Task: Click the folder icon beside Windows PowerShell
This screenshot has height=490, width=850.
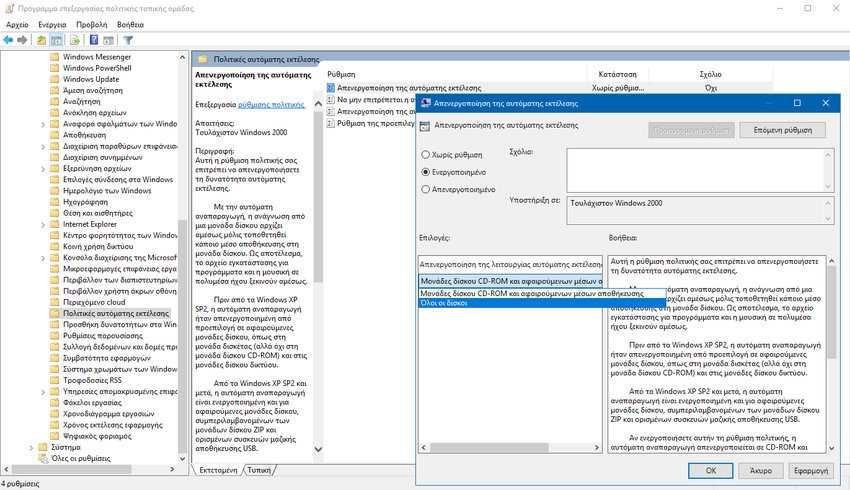Action: tap(54, 68)
